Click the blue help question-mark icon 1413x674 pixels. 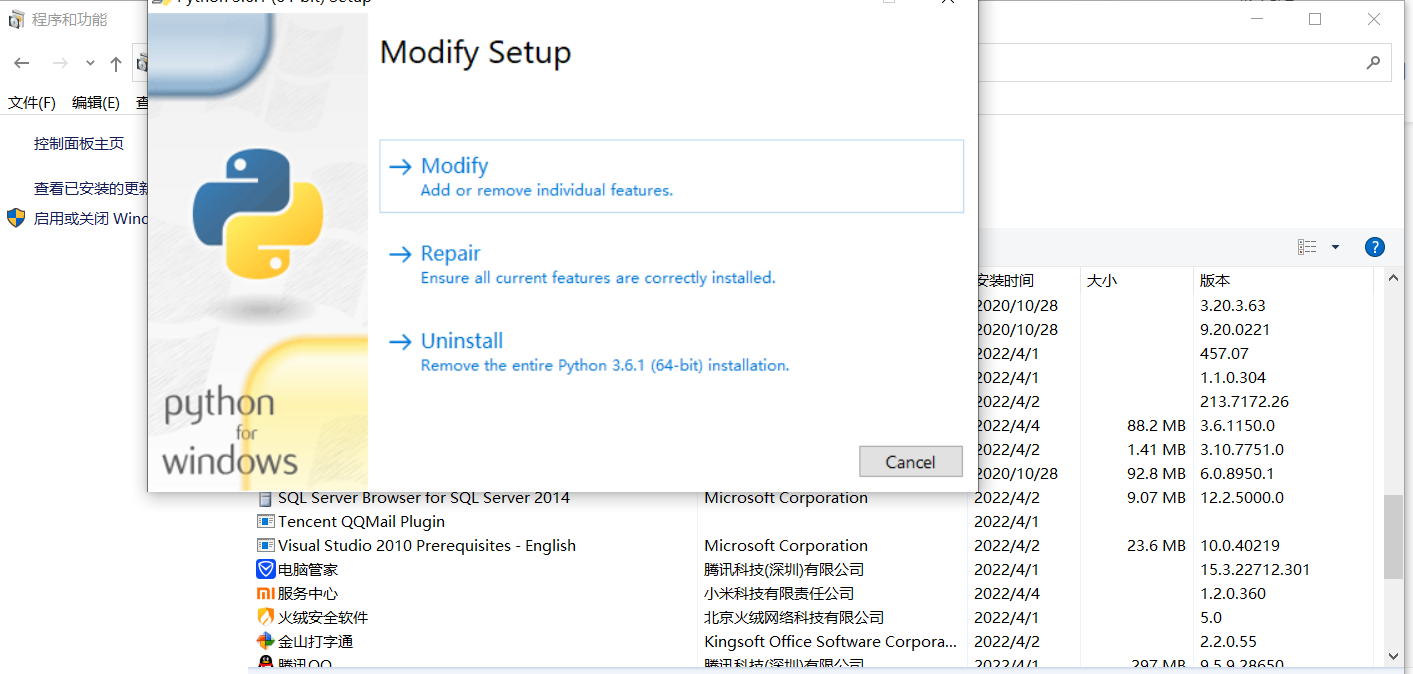[1374, 247]
